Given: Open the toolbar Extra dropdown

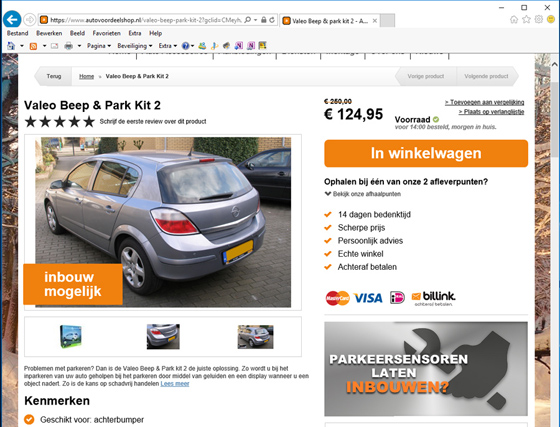Looking at the screenshot, I should tap(168, 46).
